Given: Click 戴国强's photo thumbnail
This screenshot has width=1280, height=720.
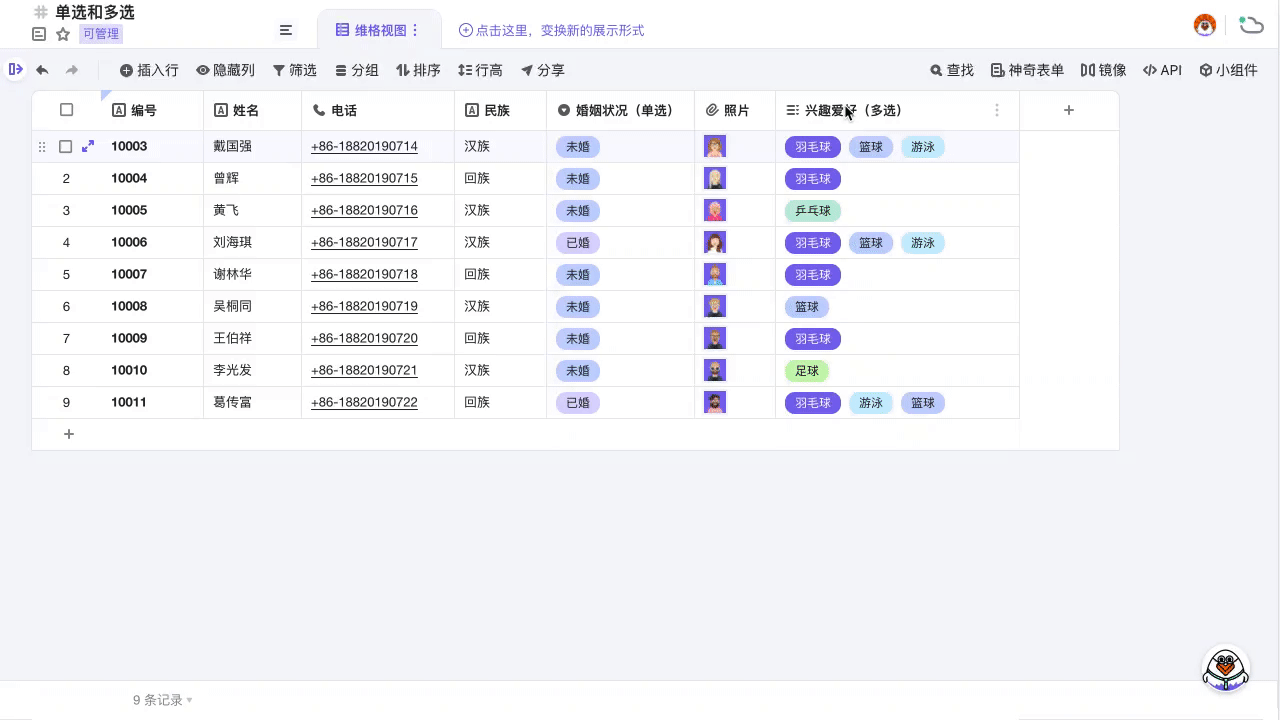Looking at the screenshot, I should click(x=715, y=146).
